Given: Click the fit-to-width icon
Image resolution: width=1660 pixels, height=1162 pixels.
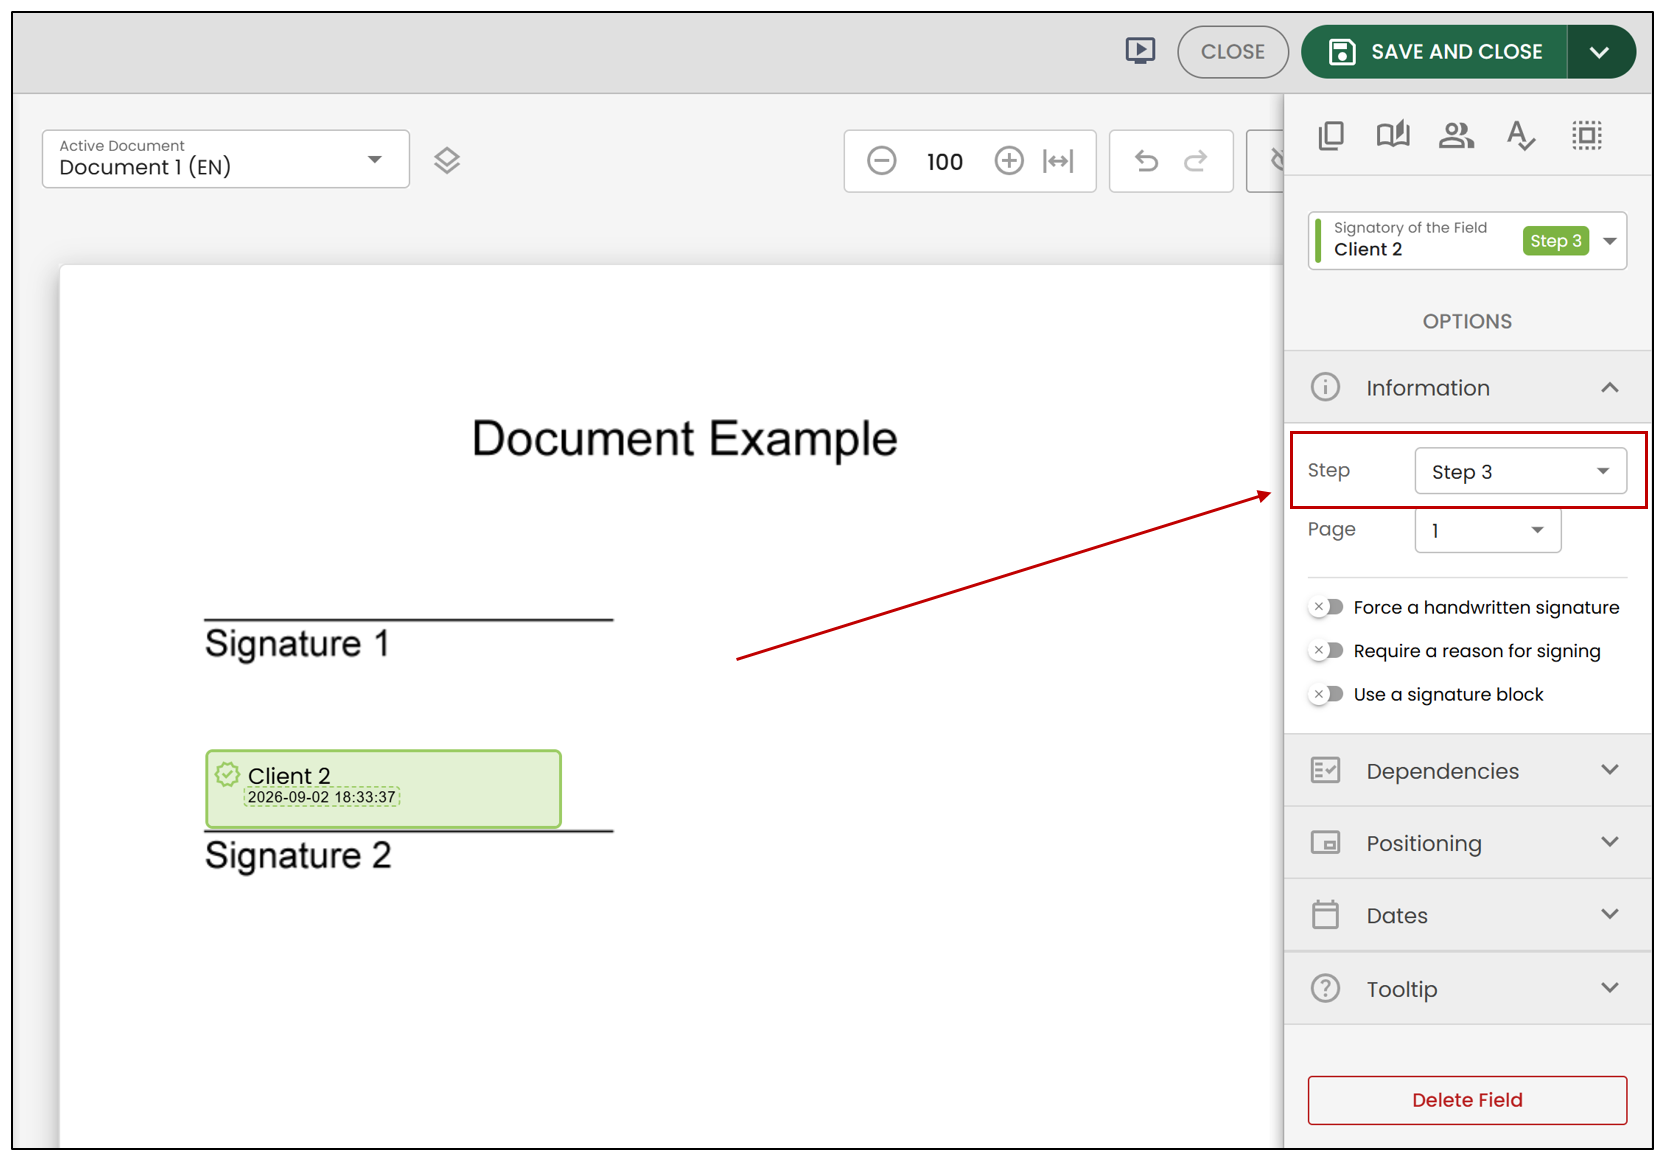Looking at the screenshot, I should coord(1058,160).
